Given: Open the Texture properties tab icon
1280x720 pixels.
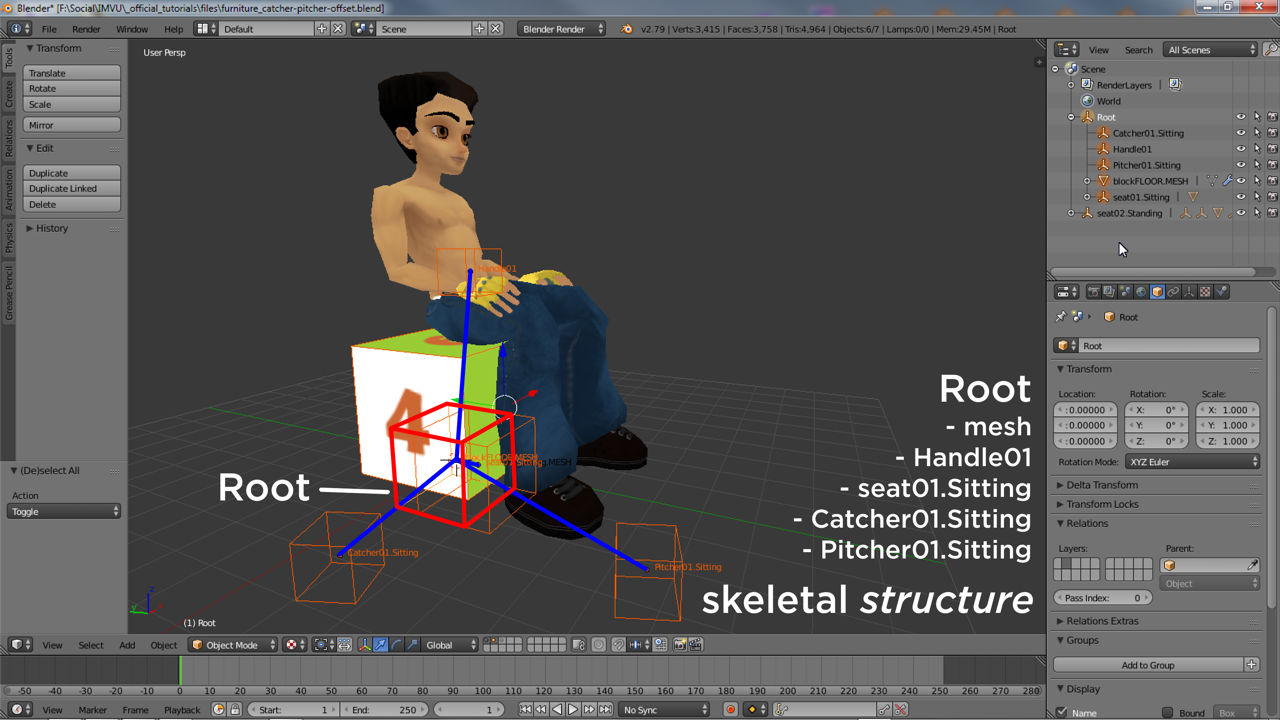Looking at the screenshot, I should click(x=1205, y=292).
